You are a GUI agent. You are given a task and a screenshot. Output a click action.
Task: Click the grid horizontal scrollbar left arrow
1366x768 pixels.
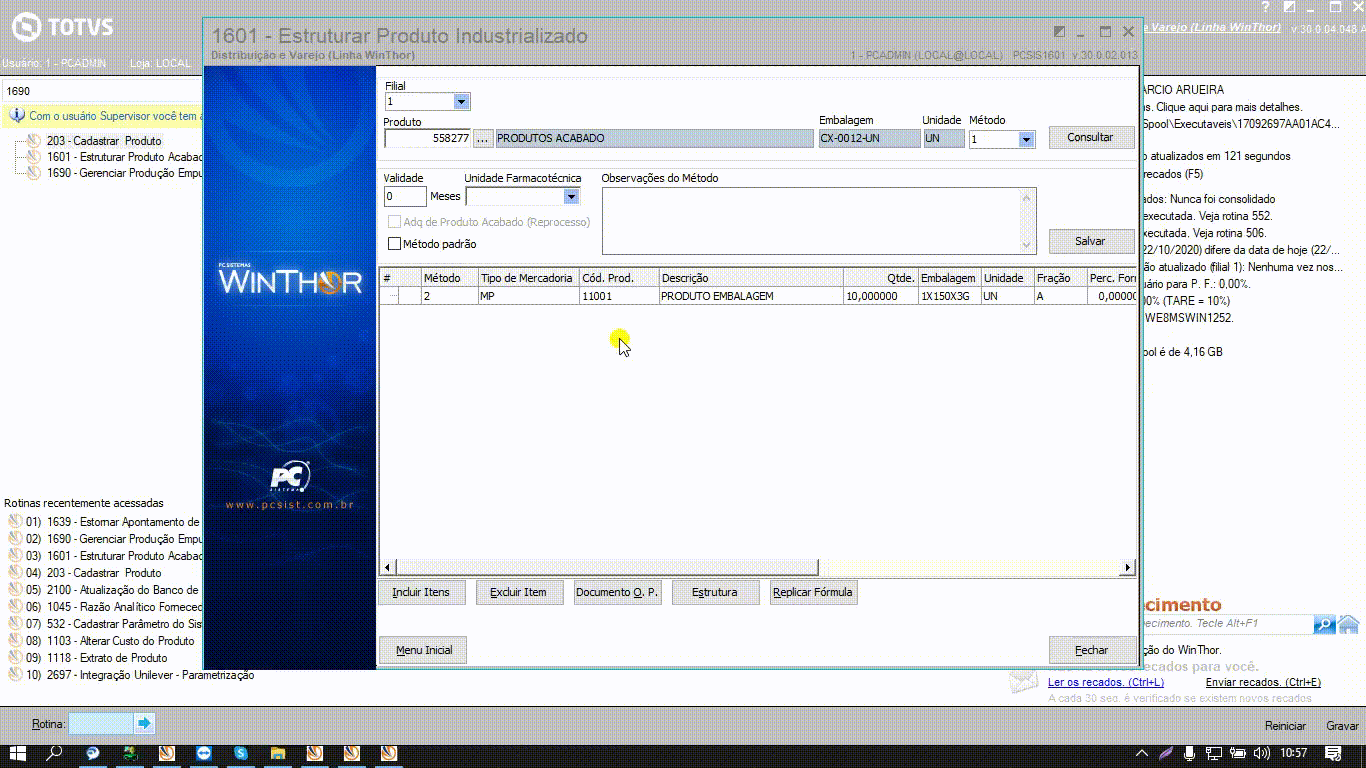point(389,567)
